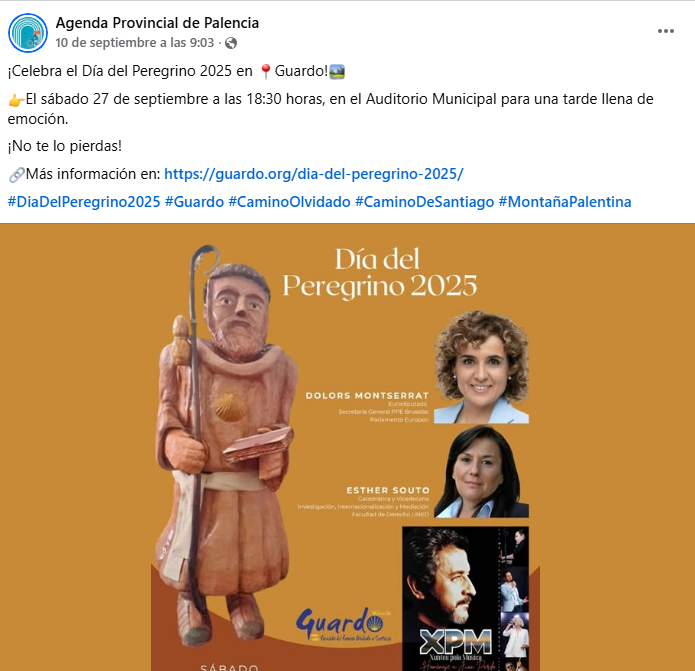
Task: Open the three-dot post options menu
Action: 666,31
